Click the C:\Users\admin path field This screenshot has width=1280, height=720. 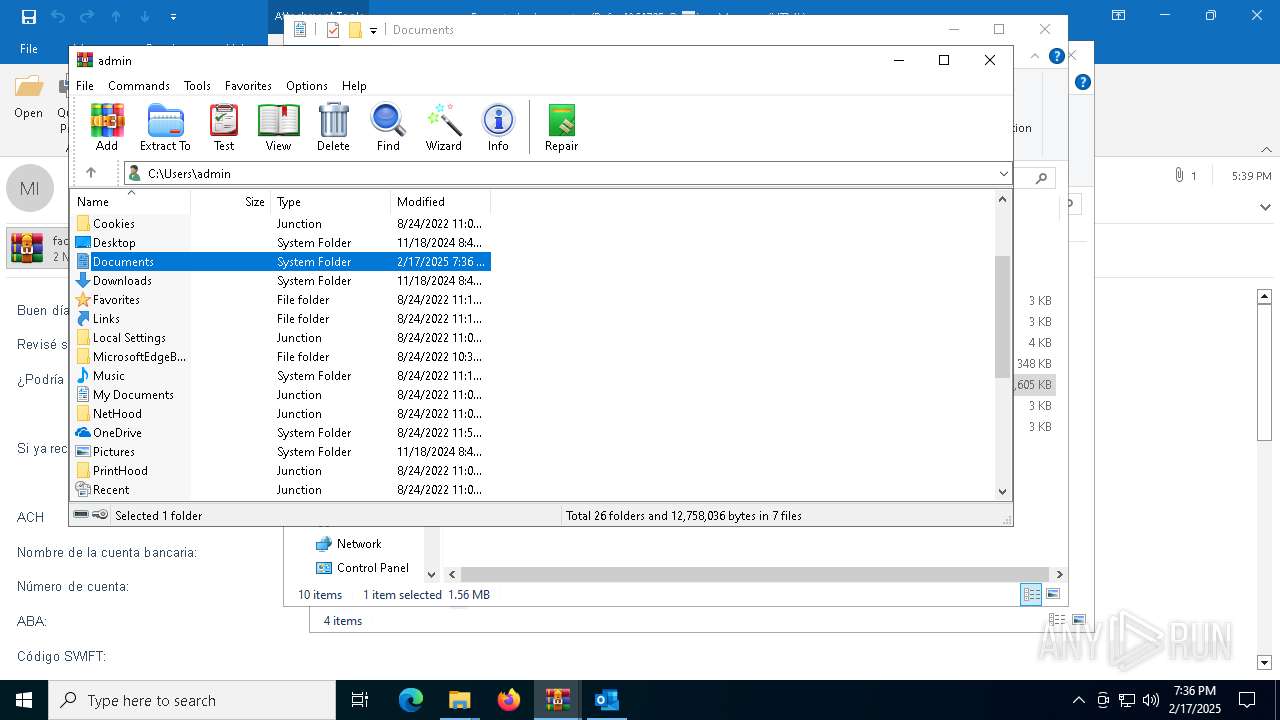[x=567, y=174]
